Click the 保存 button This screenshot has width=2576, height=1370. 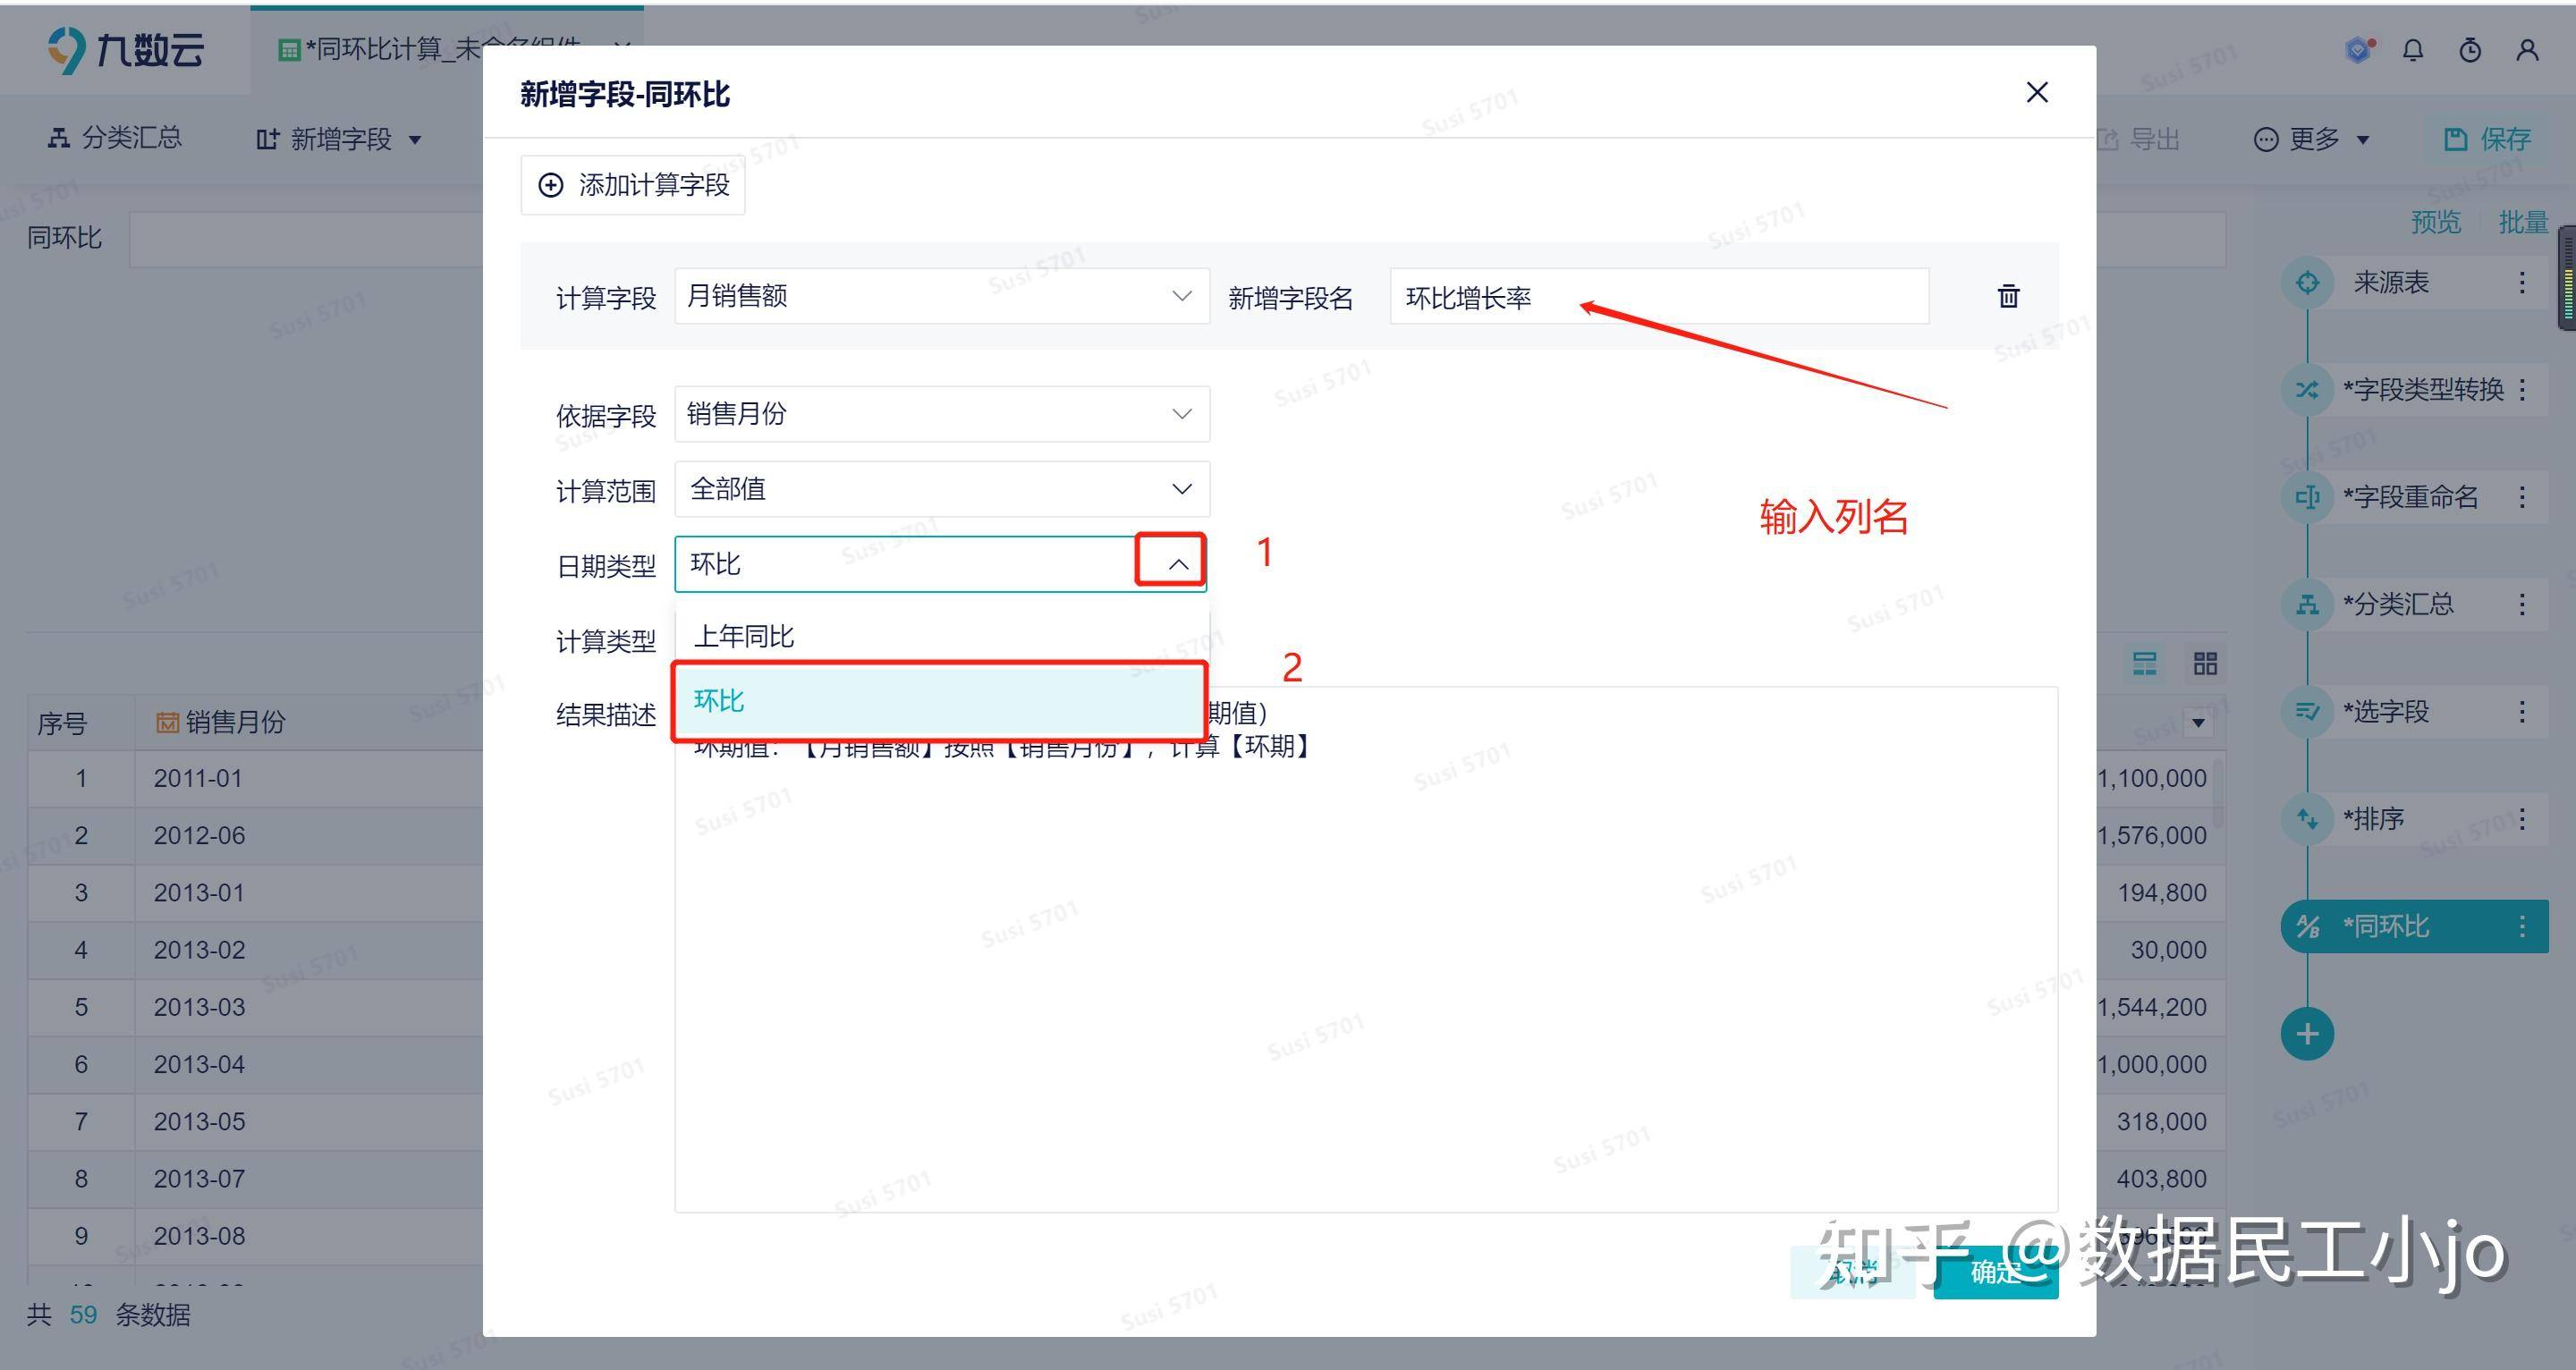pyautogui.click(x=2487, y=139)
